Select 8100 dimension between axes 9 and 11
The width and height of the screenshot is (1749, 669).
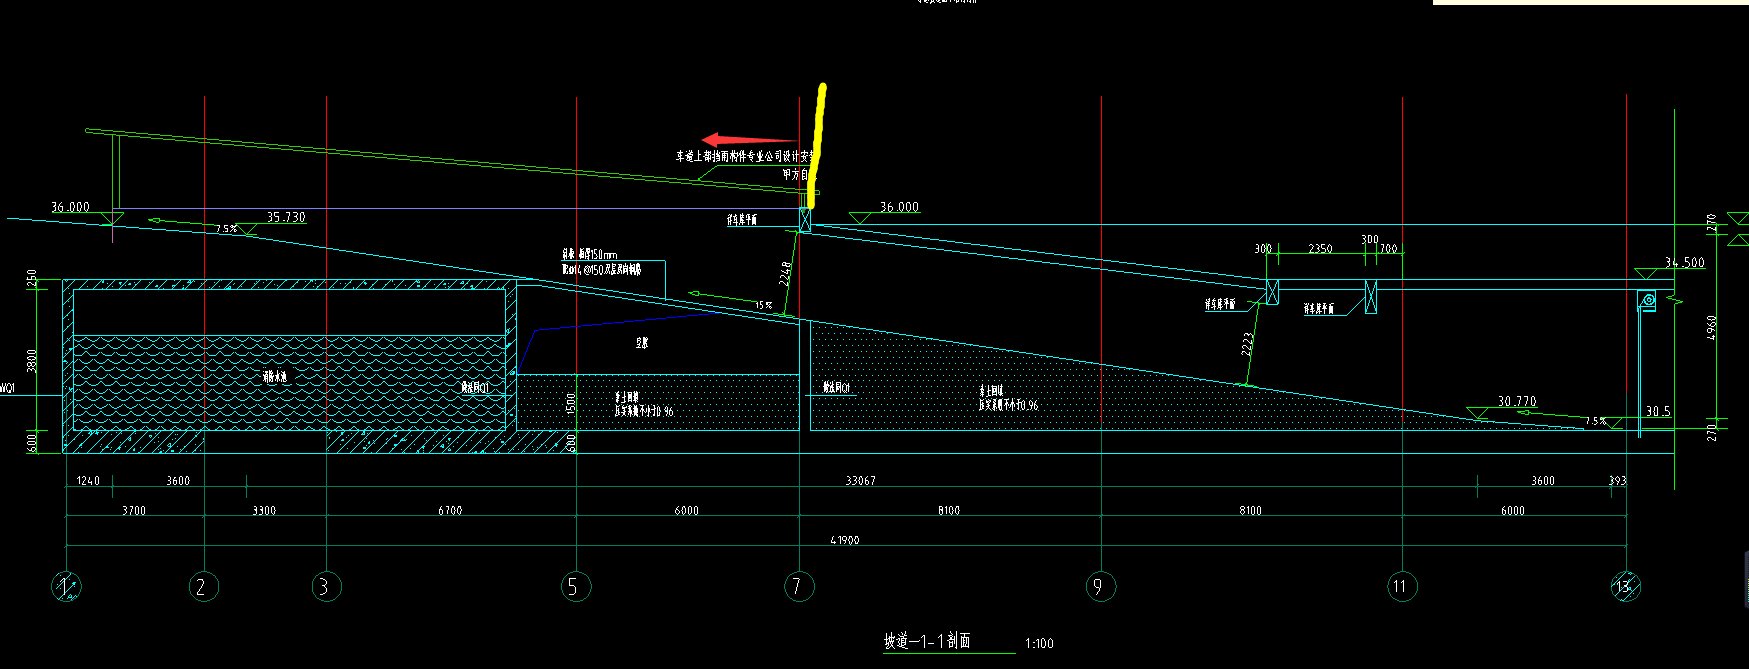pos(1250,511)
